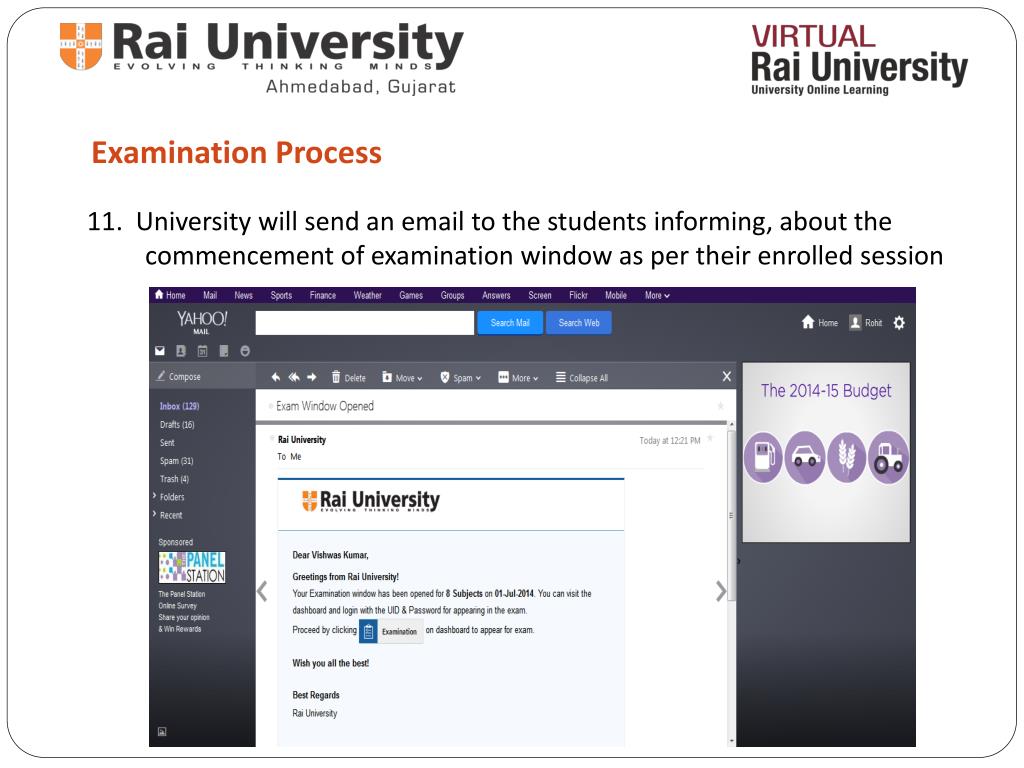
Task: Click the Exam Window Opened subject line
Action: (x=325, y=406)
